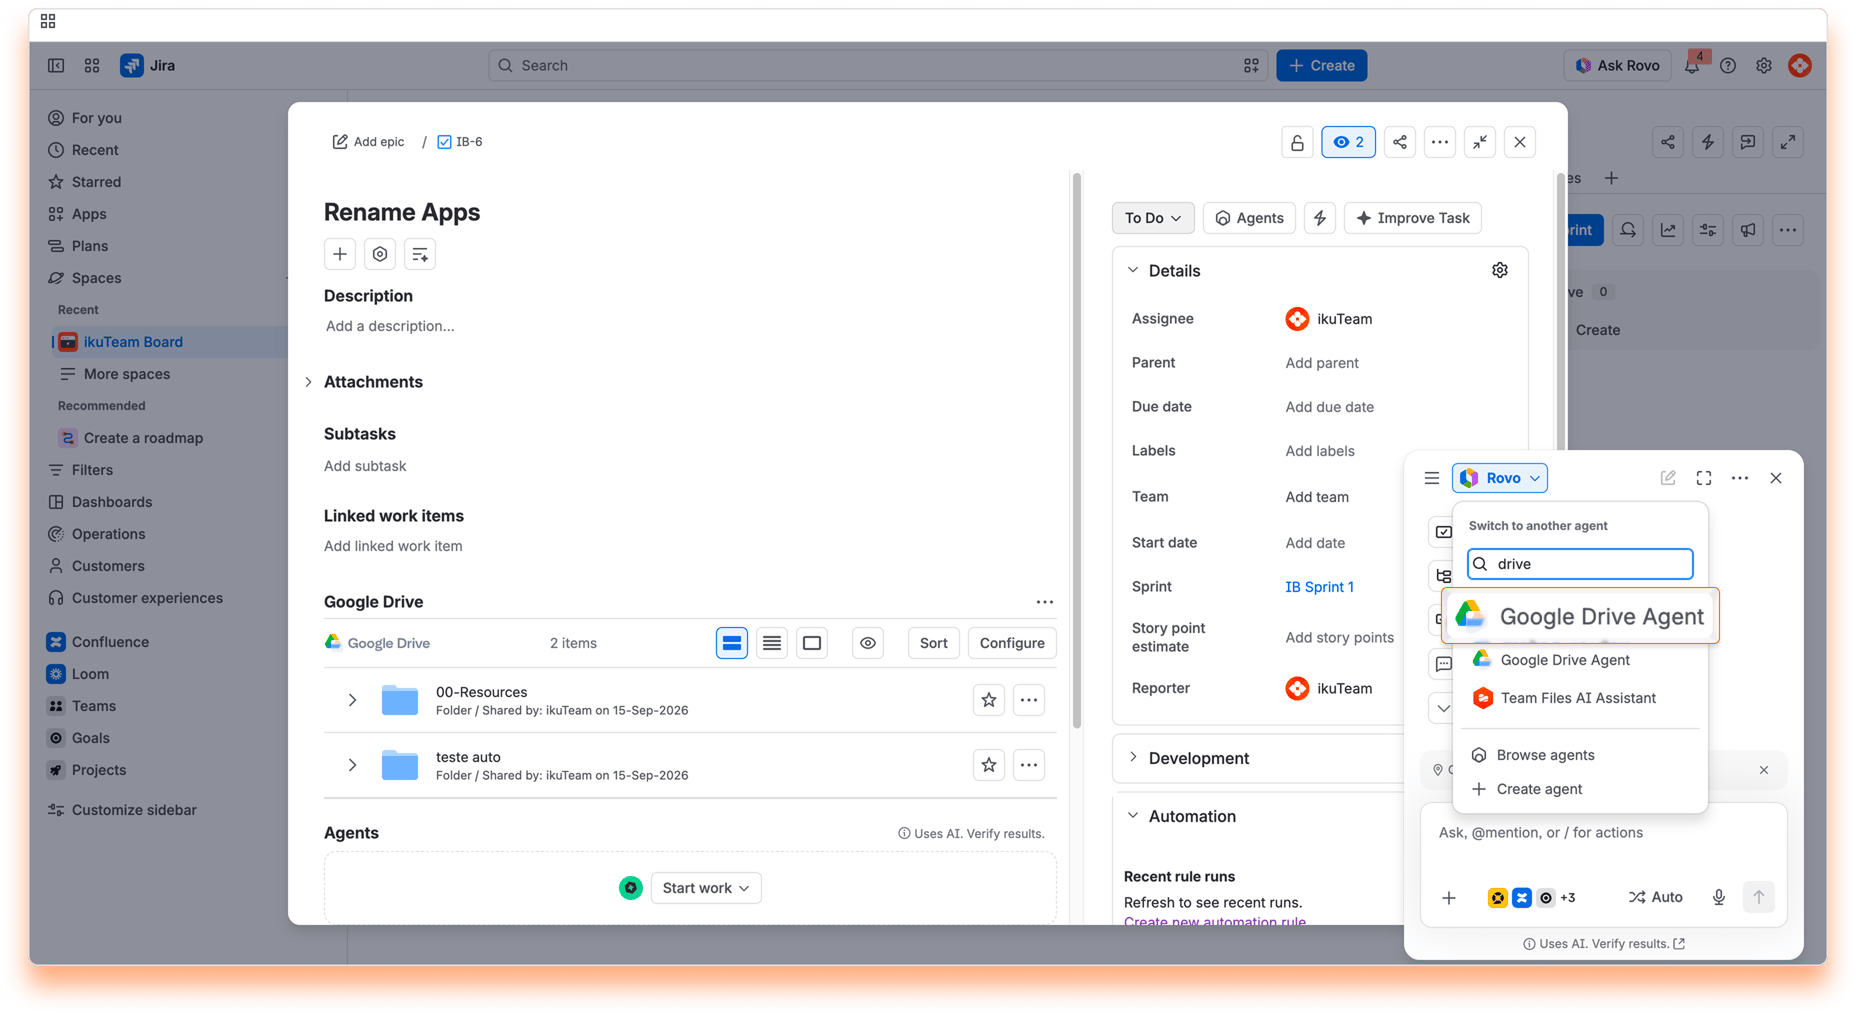Screen dimensions: 1856x1014
Task: Click the plus add icon under Rename Apps
Action: [340, 254]
